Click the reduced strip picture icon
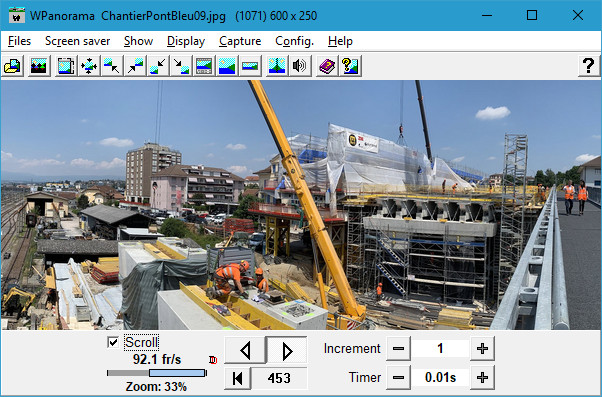 [x=250, y=66]
